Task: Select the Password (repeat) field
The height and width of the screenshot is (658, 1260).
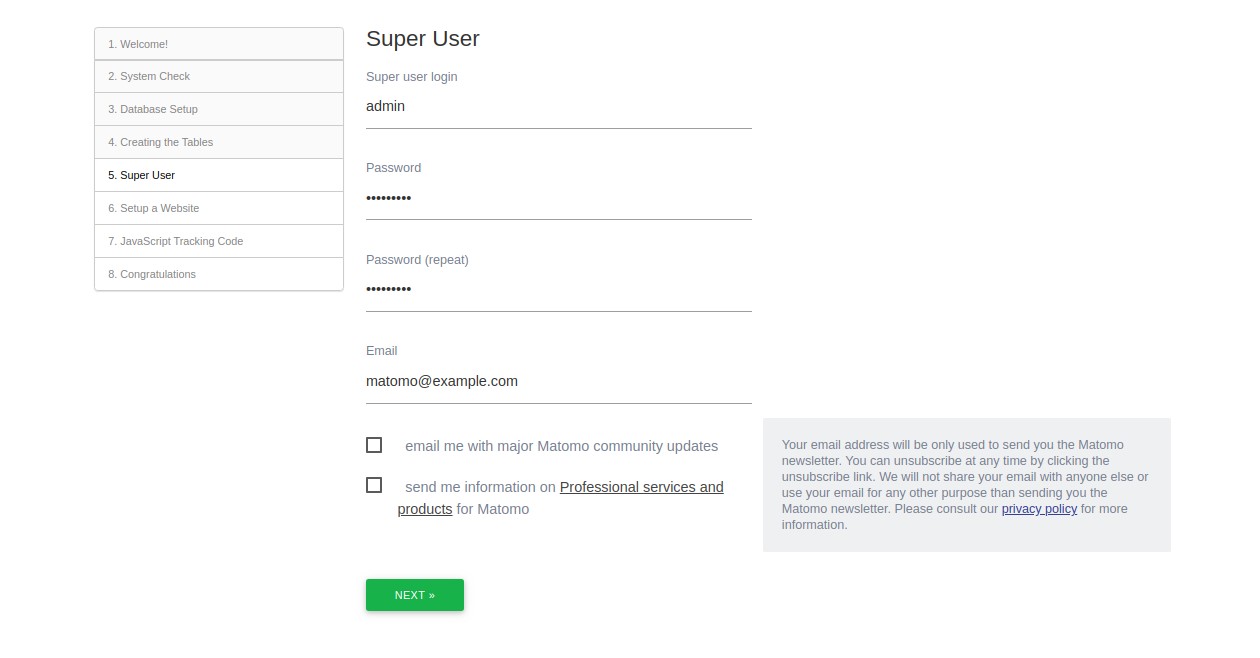Action: click(x=558, y=290)
